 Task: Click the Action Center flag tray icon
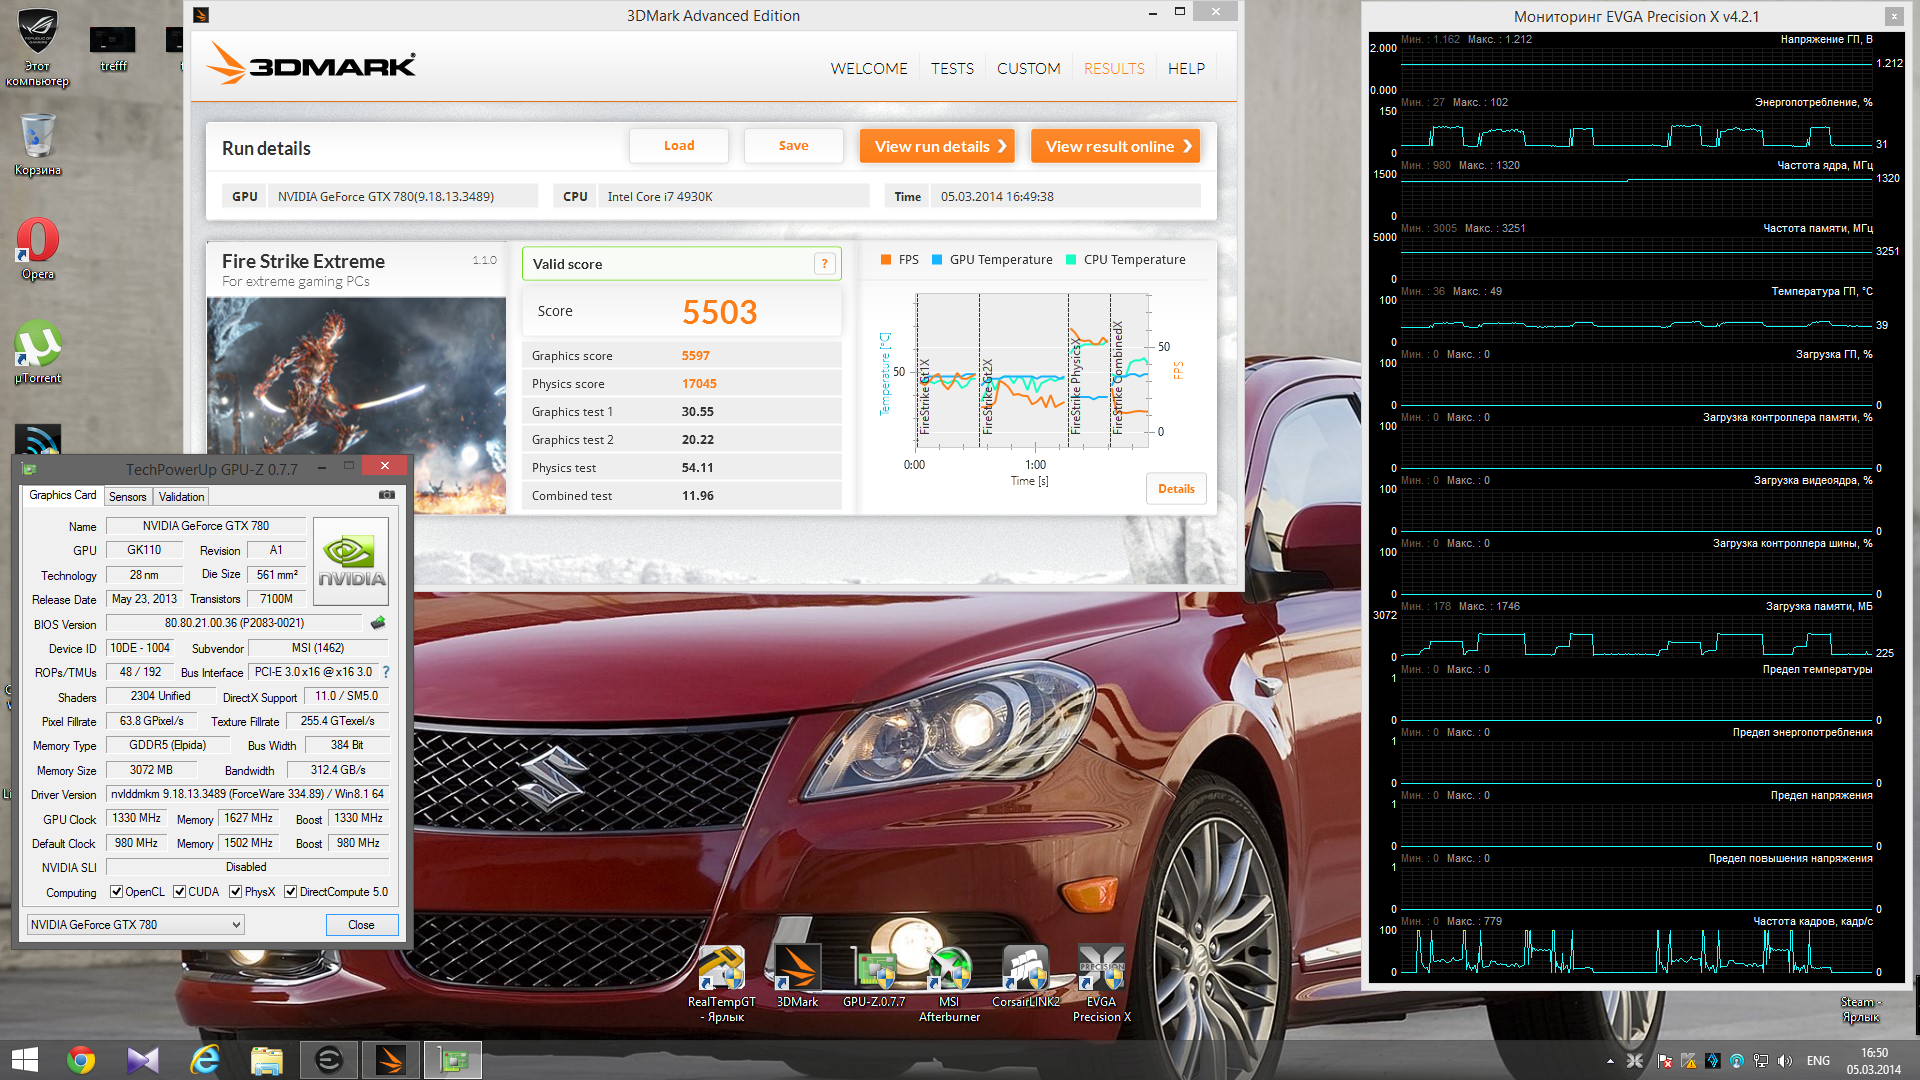pyautogui.click(x=1665, y=1061)
